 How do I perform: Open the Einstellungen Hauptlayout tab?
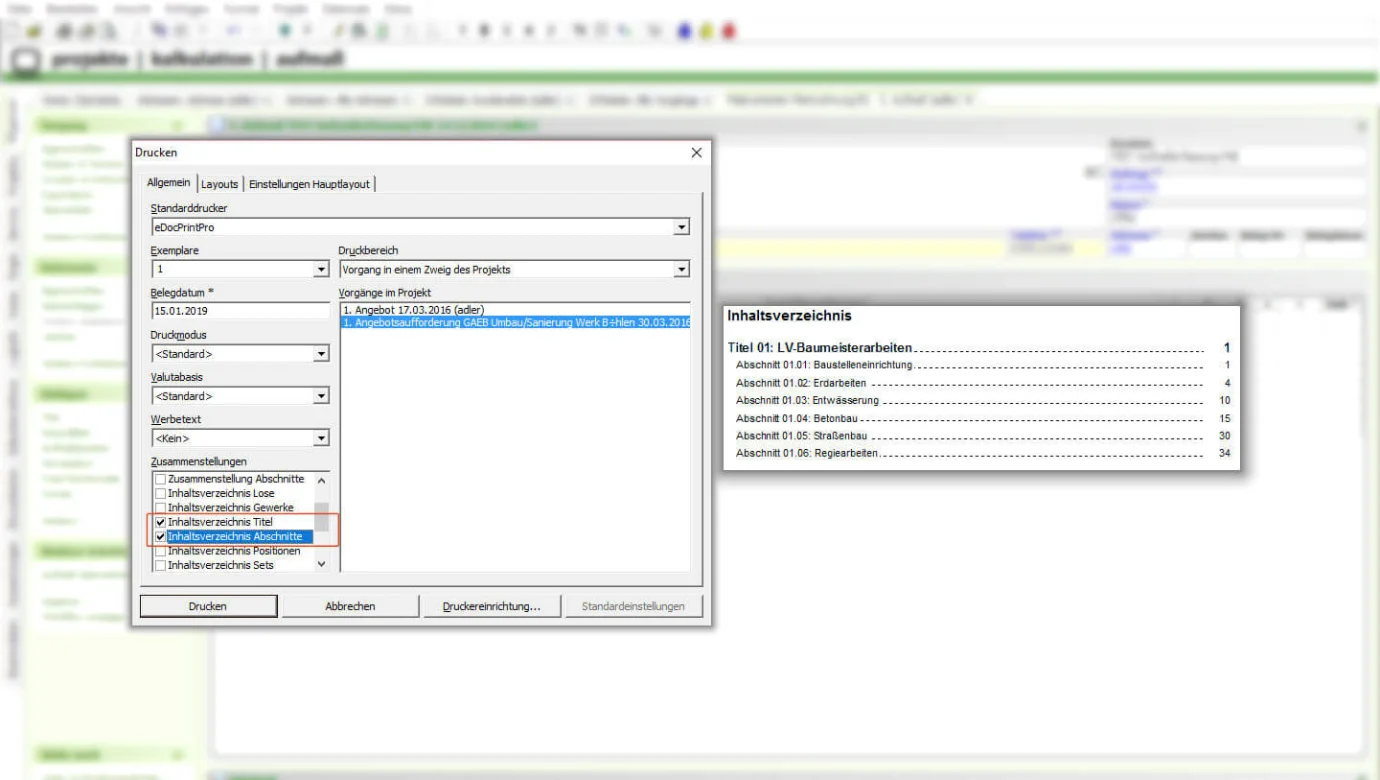(309, 184)
